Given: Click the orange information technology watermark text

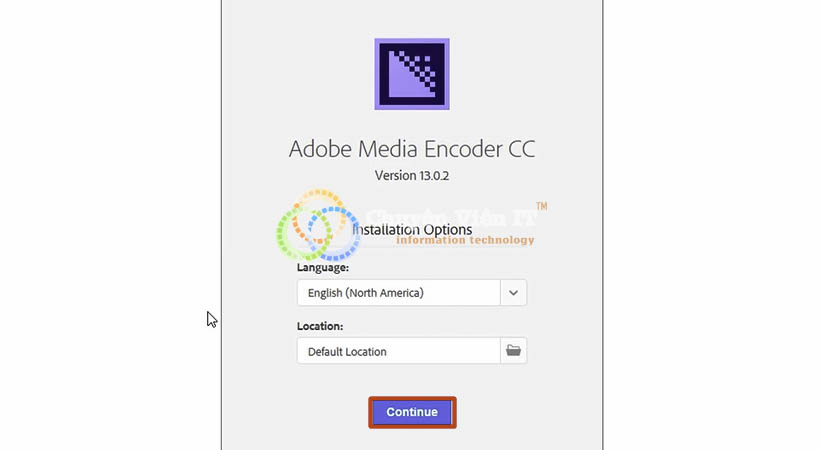Looking at the screenshot, I should (x=465, y=240).
